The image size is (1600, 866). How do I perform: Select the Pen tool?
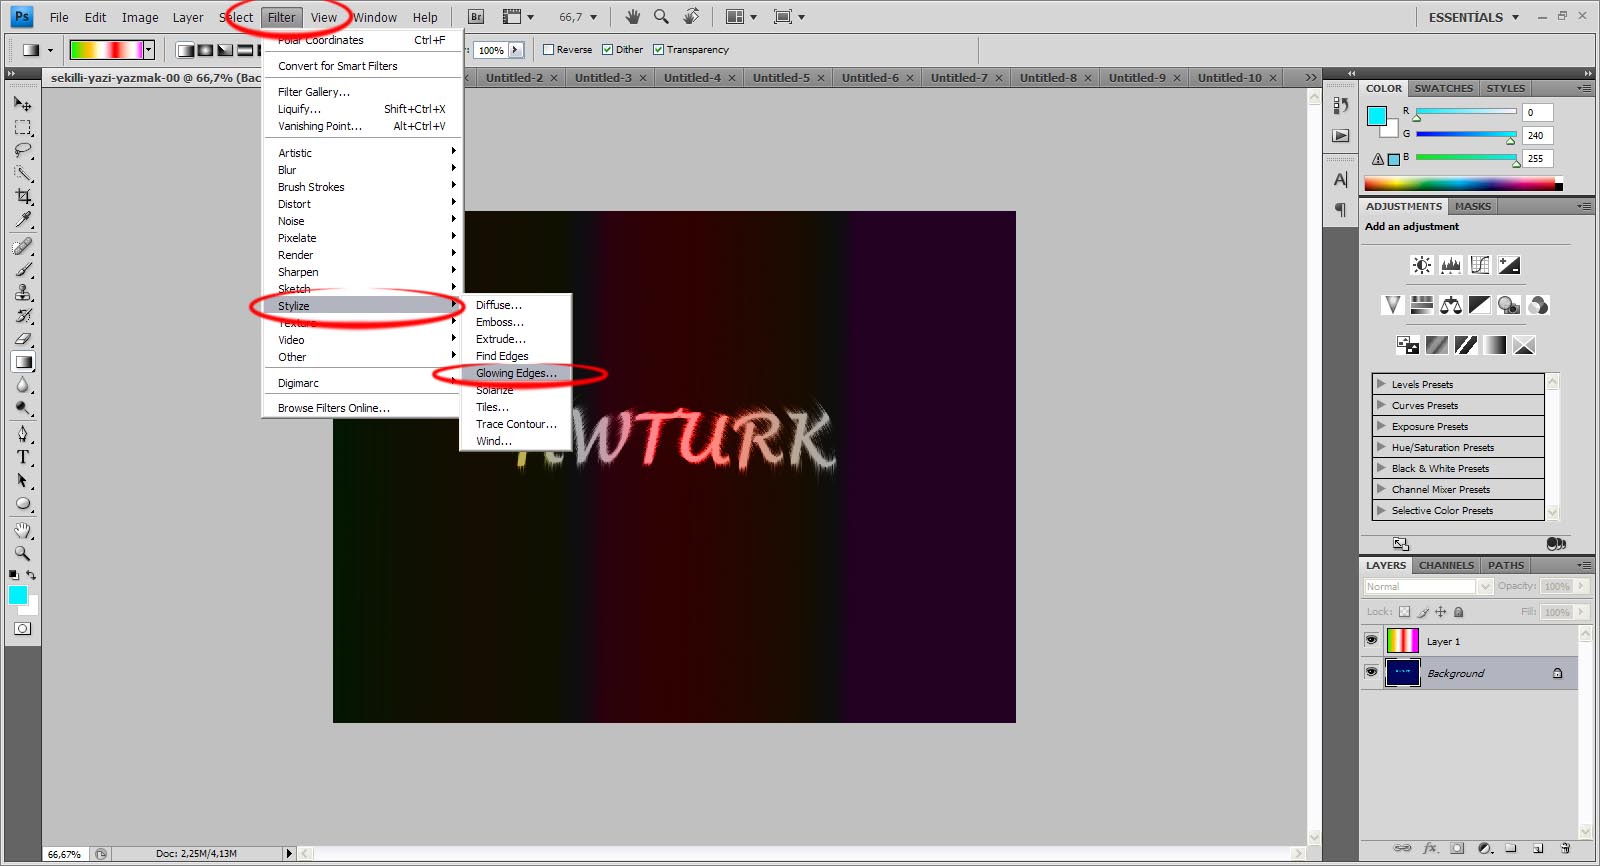coord(23,434)
